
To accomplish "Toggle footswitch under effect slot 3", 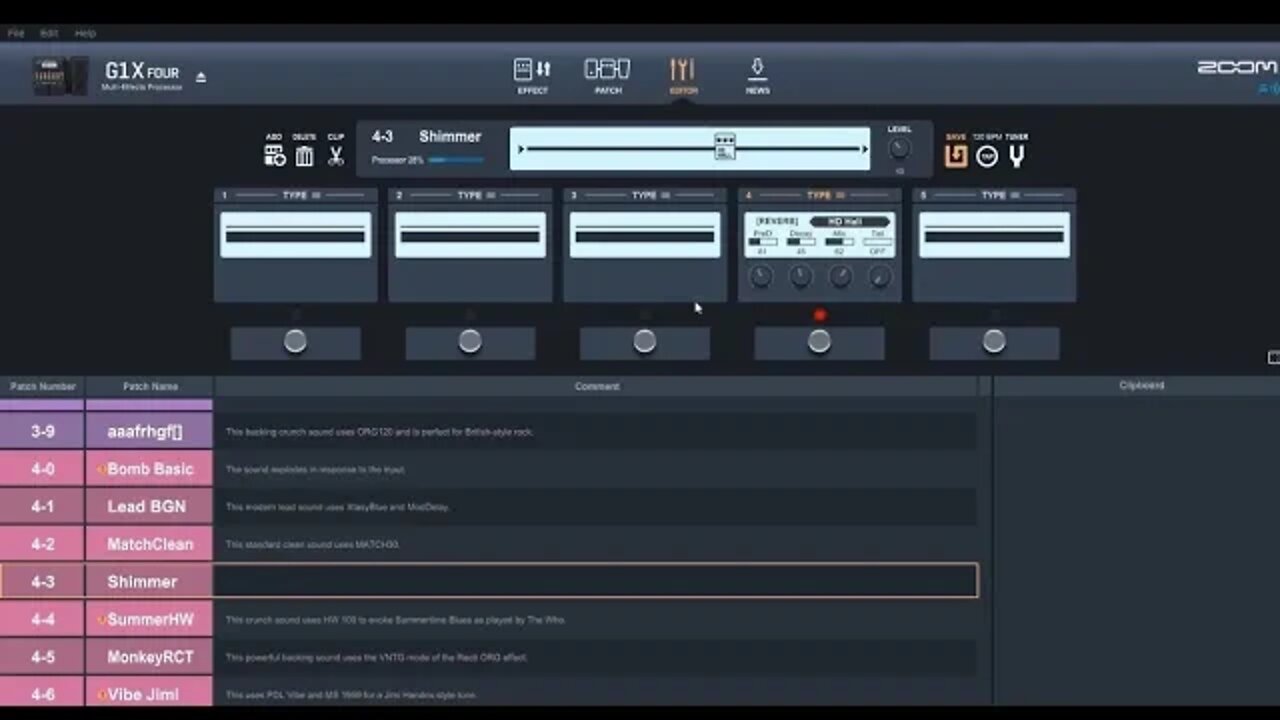I will click(645, 342).
